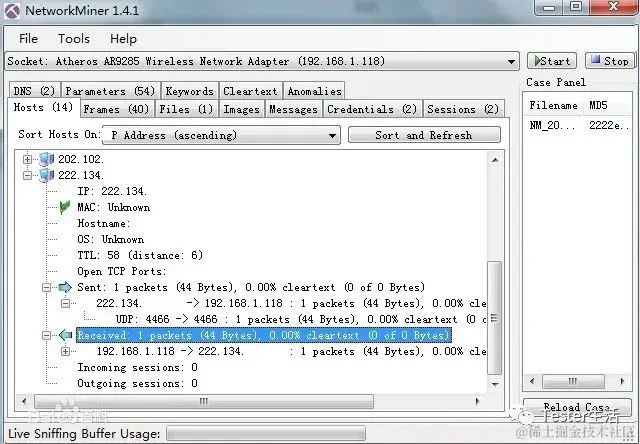Select the MAC: Unknown tree row
The width and height of the screenshot is (640, 444).
point(113,207)
